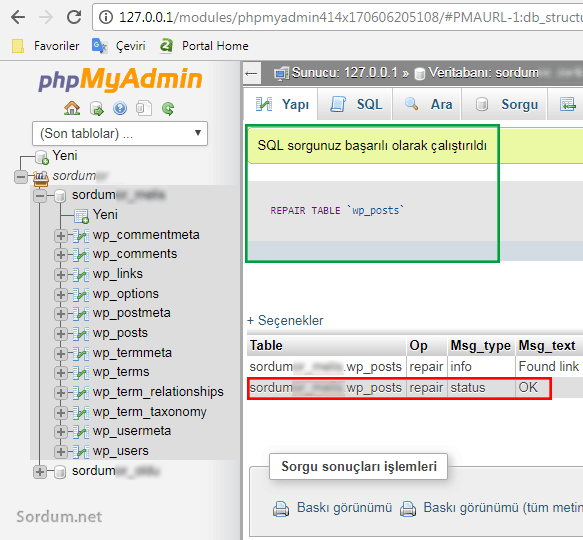Open wp_posts table in the tree
The height and width of the screenshot is (540, 583).
click(x=120, y=333)
